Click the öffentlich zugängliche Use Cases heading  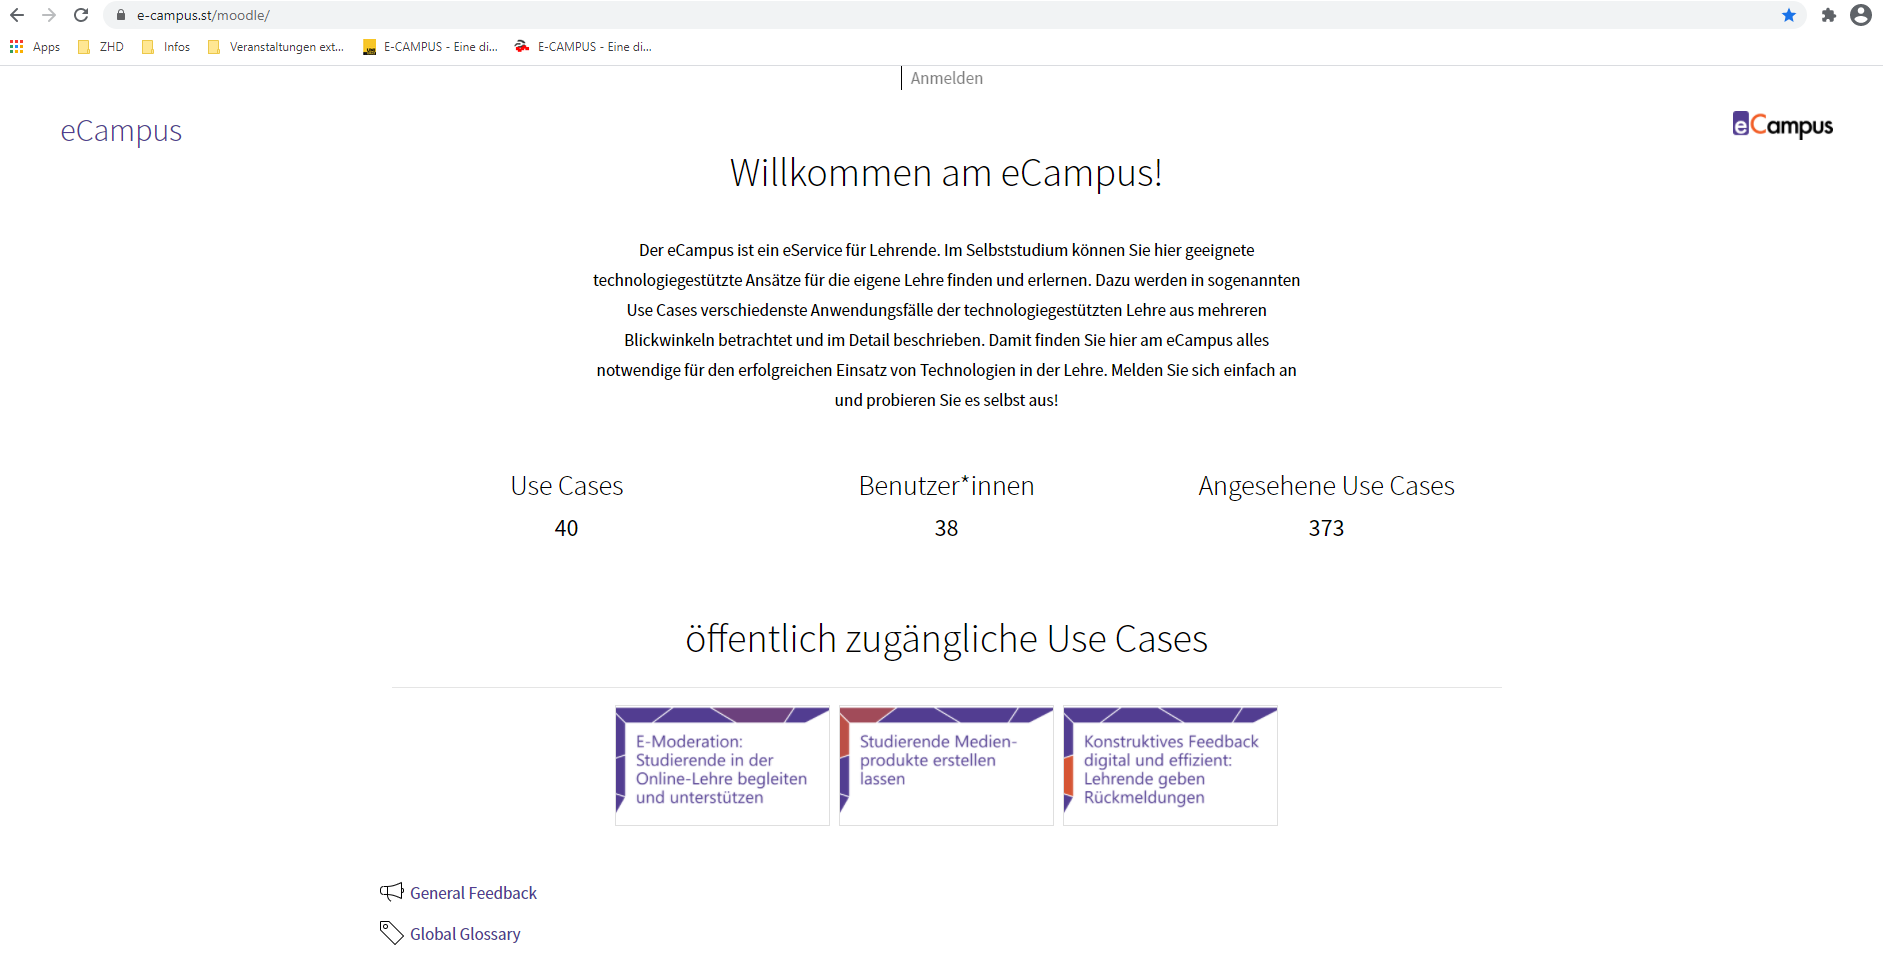pos(946,639)
